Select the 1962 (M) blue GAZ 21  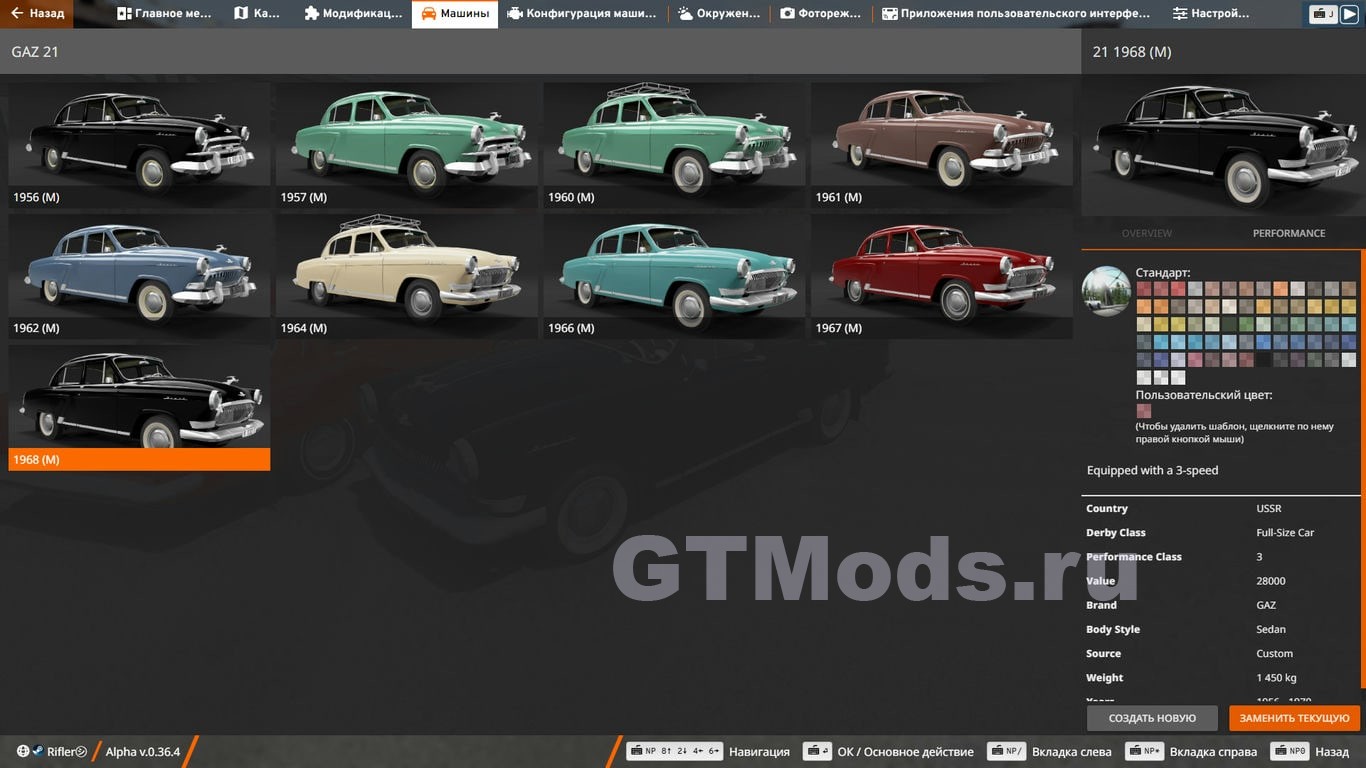tap(139, 276)
